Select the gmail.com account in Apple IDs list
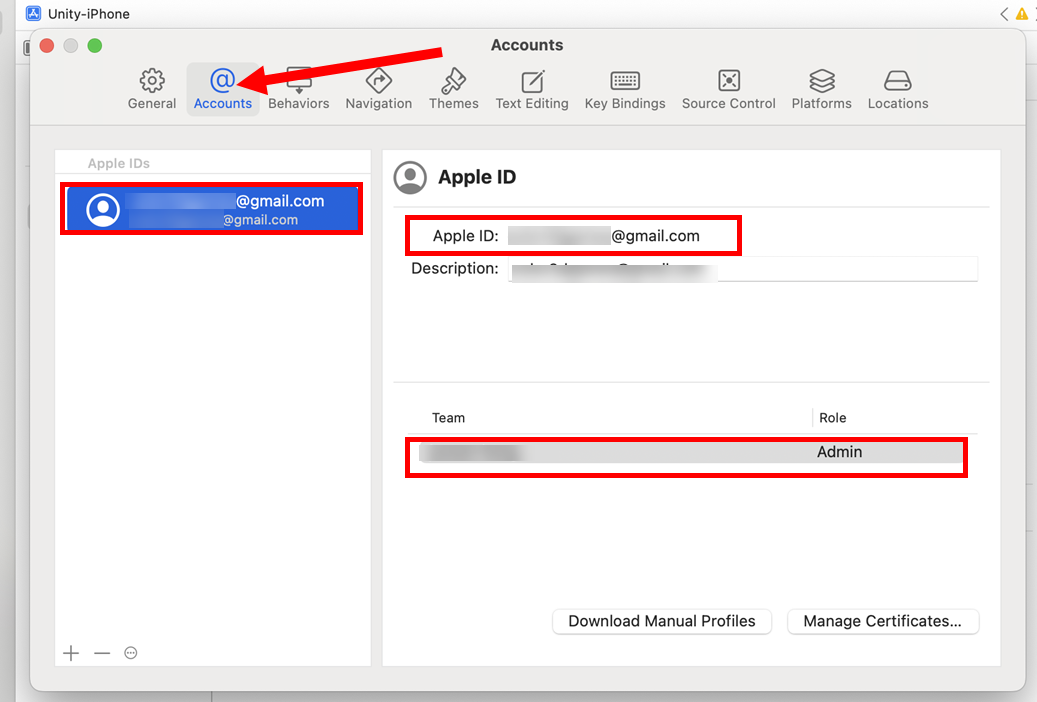 click(212, 209)
